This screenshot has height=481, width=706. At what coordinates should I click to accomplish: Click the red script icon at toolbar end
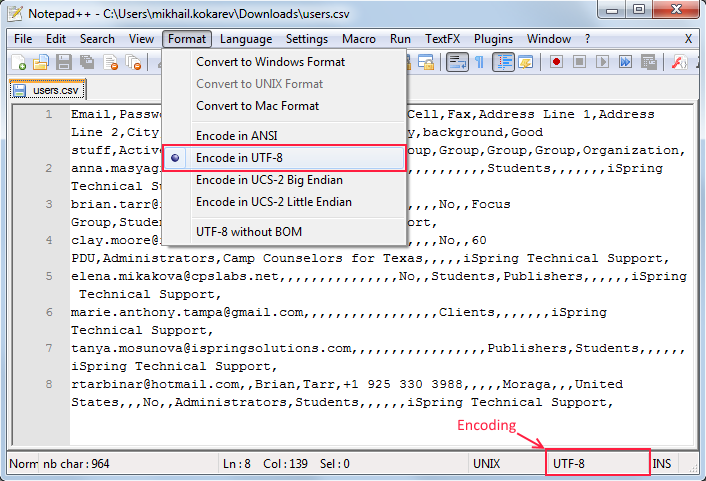(679, 62)
